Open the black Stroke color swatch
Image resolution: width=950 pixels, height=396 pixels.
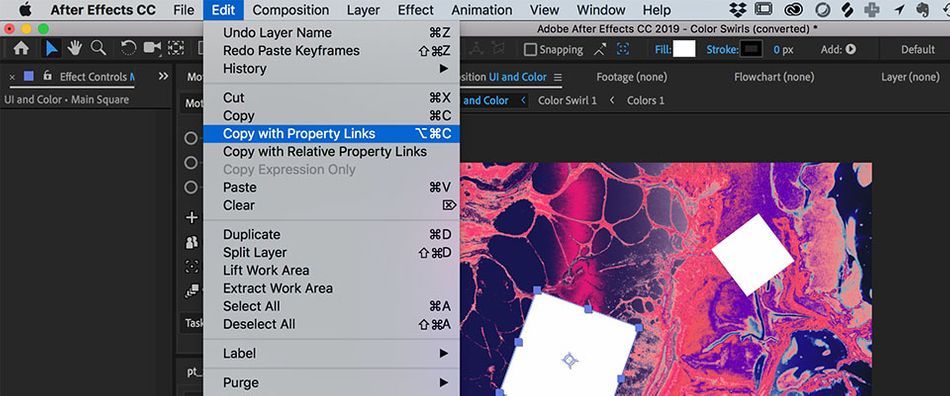(x=751, y=49)
